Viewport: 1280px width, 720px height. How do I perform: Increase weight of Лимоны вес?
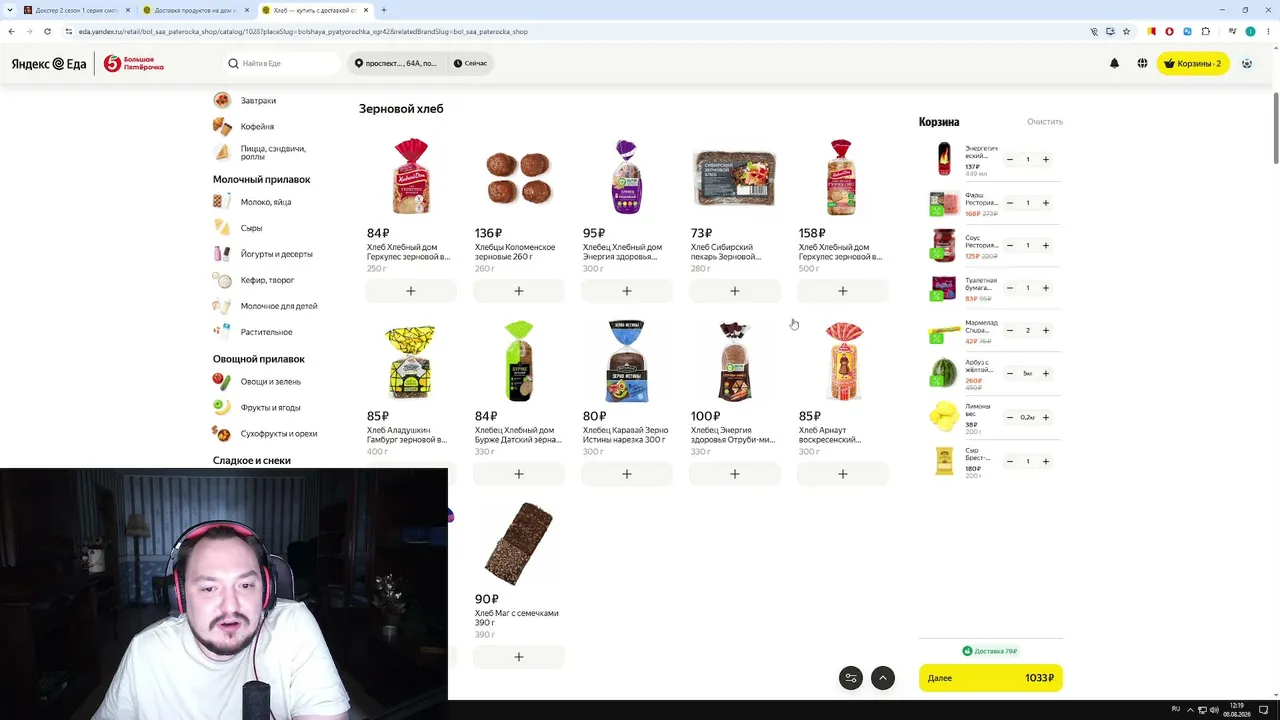(1046, 417)
